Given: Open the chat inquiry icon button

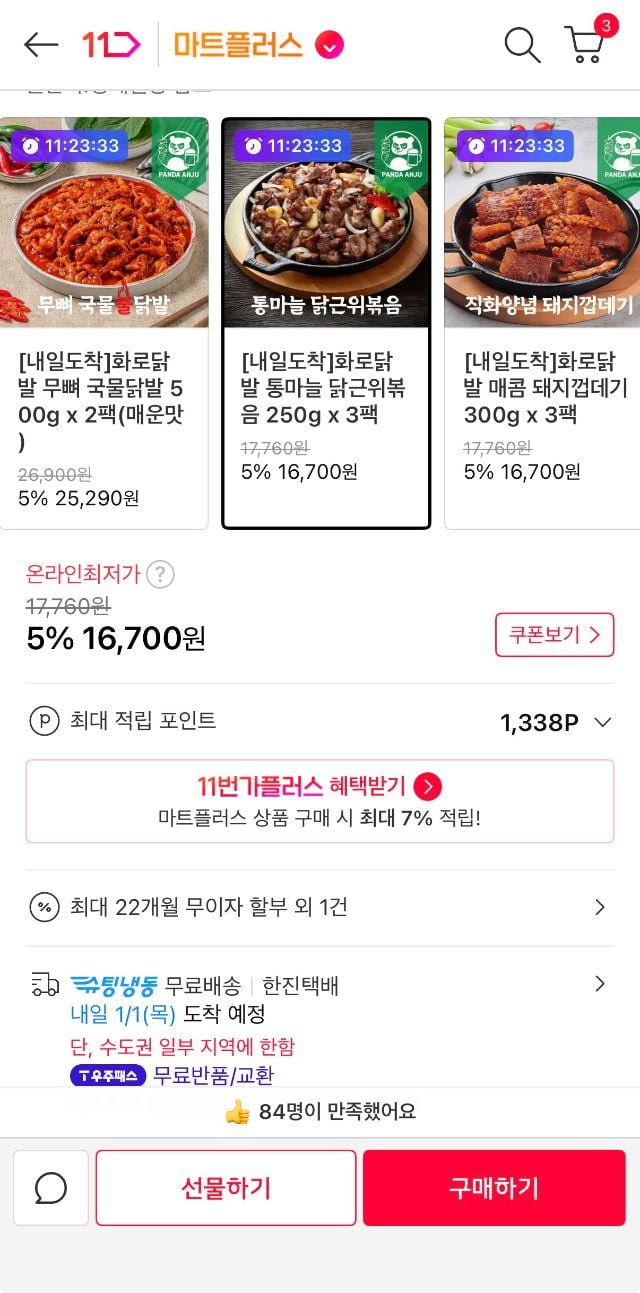Looking at the screenshot, I should click(51, 1188).
